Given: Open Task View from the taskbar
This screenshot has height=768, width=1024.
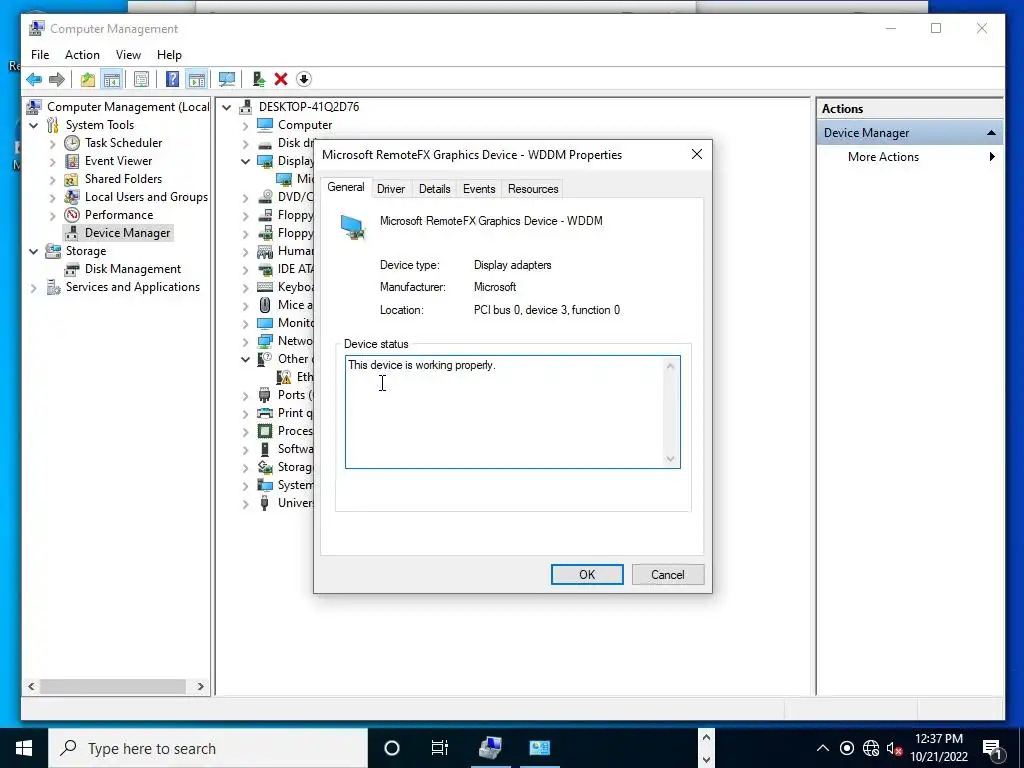Looking at the screenshot, I should click(440, 748).
